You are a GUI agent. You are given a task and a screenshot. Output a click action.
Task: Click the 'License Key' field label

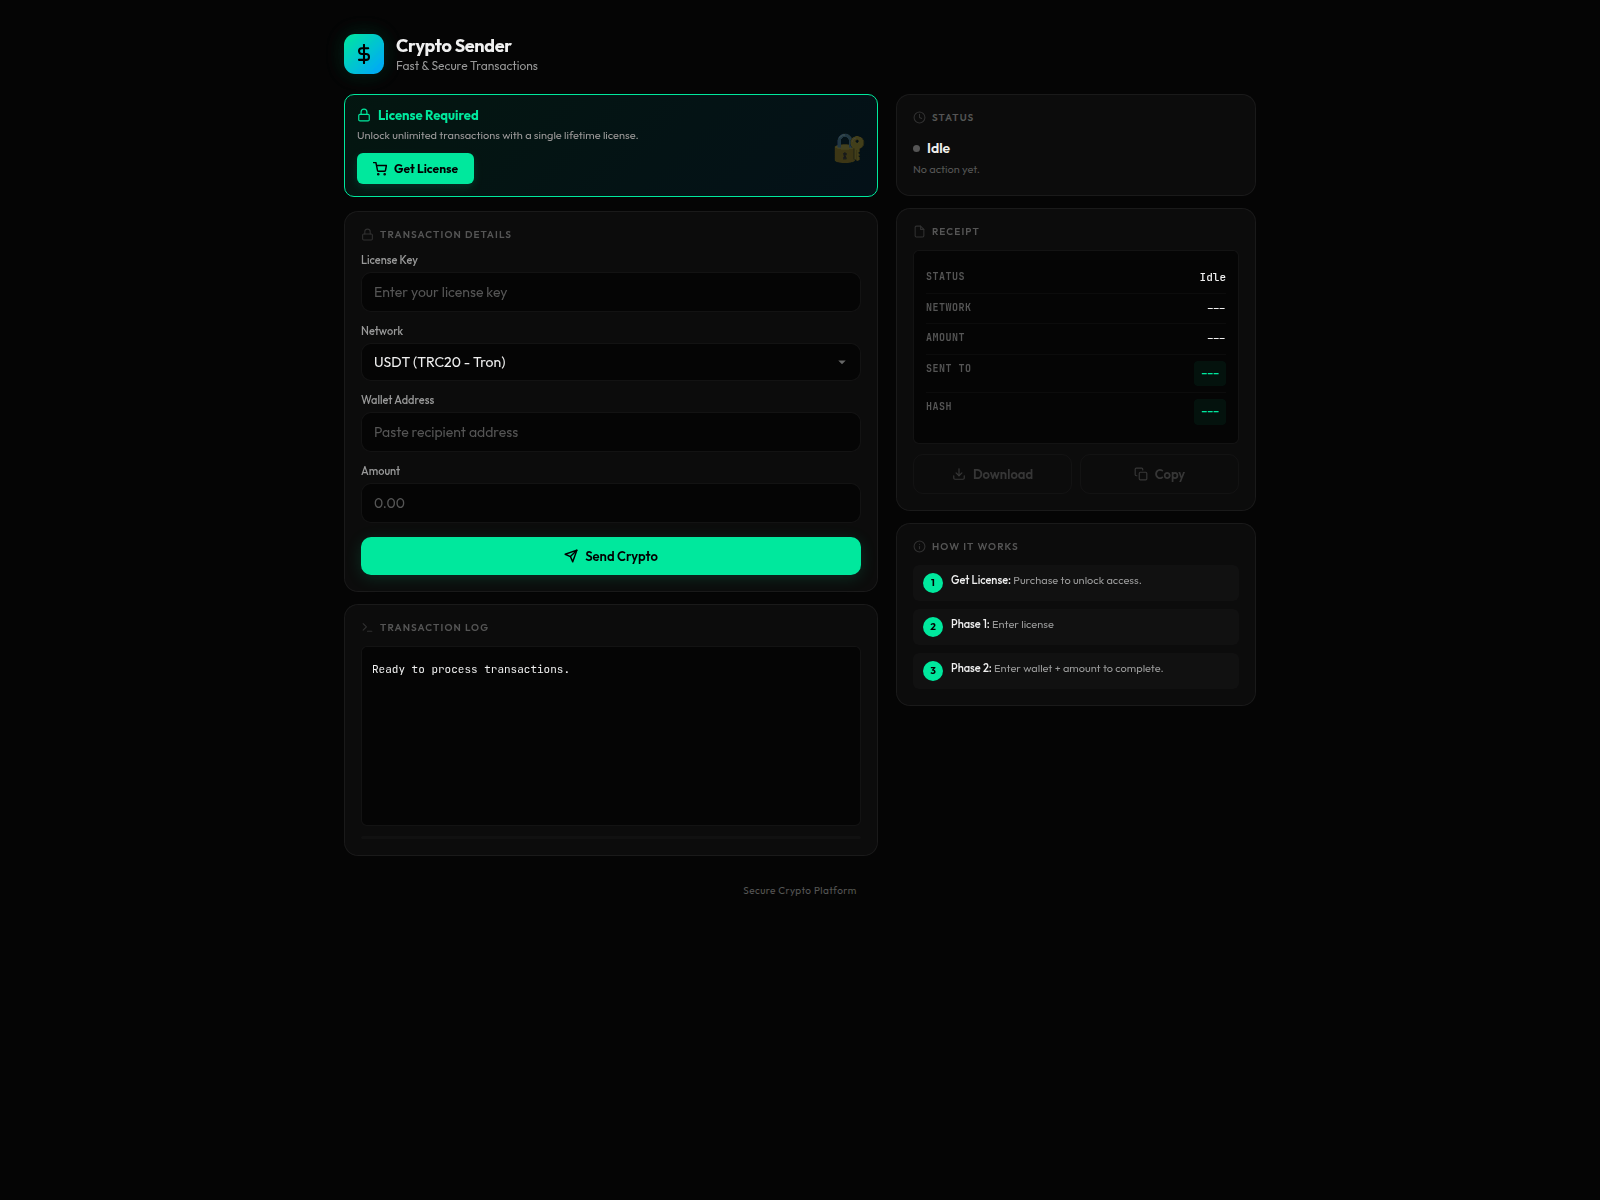(389, 260)
